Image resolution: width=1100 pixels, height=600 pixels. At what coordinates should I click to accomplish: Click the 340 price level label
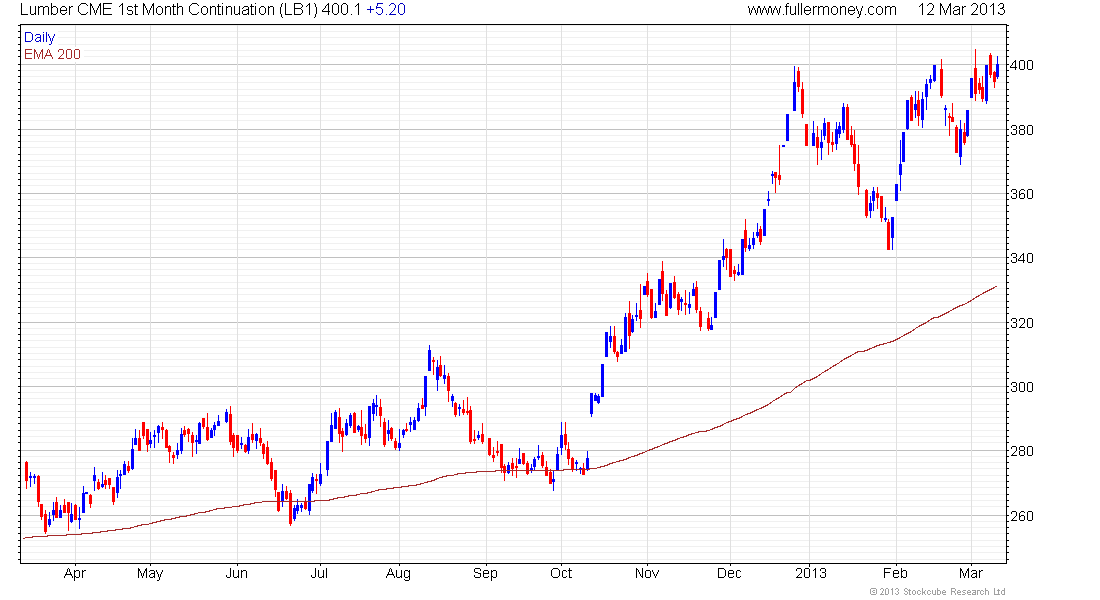pos(1026,259)
